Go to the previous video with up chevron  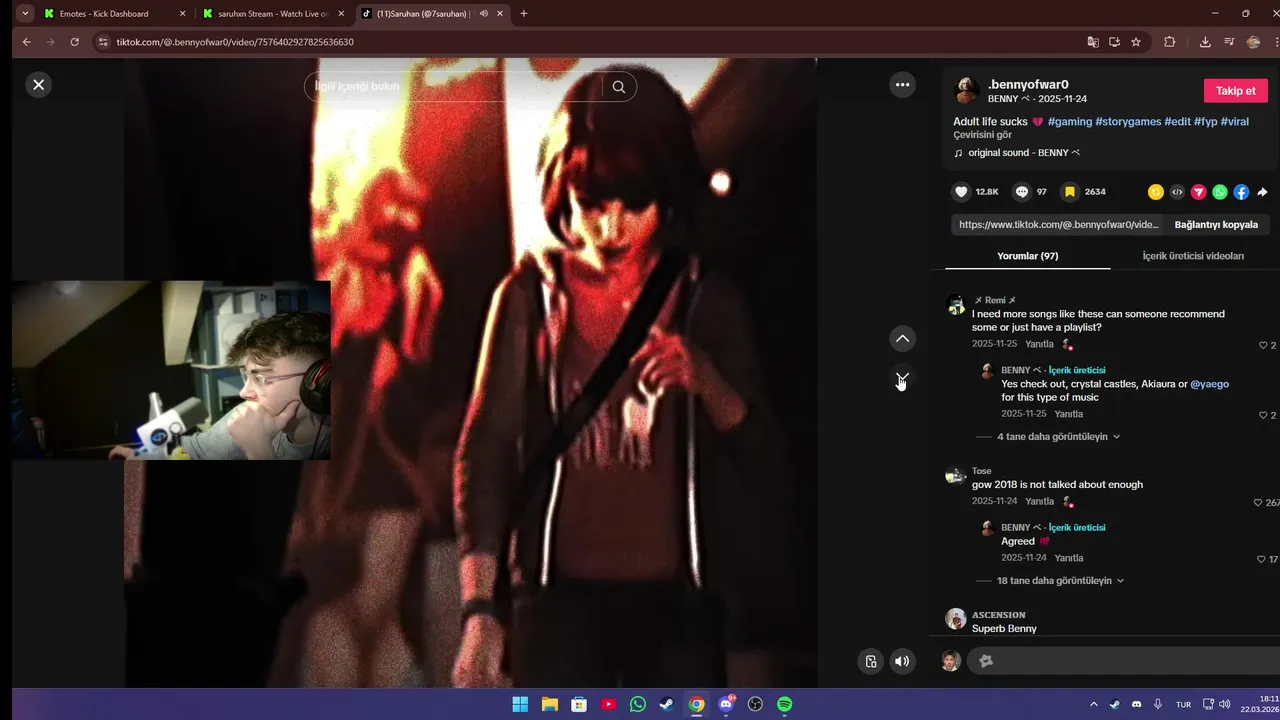click(x=902, y=339)
